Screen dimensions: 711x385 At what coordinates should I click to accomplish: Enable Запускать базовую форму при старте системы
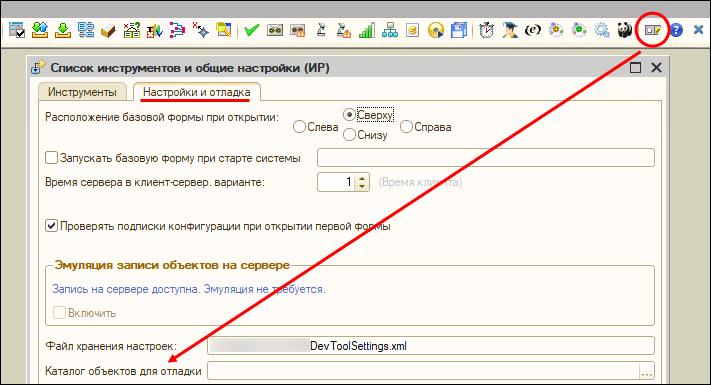(x=52, y=158)
